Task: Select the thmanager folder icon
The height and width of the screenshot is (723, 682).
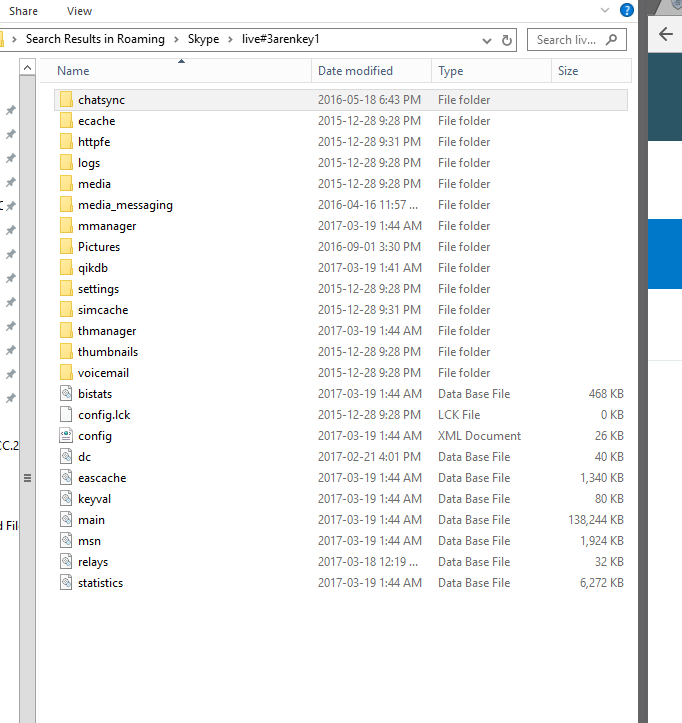Action: (66, 331)
